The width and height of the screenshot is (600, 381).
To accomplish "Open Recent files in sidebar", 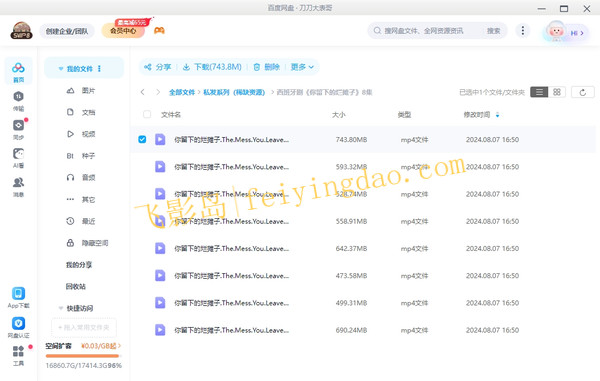I will point(81,221).
